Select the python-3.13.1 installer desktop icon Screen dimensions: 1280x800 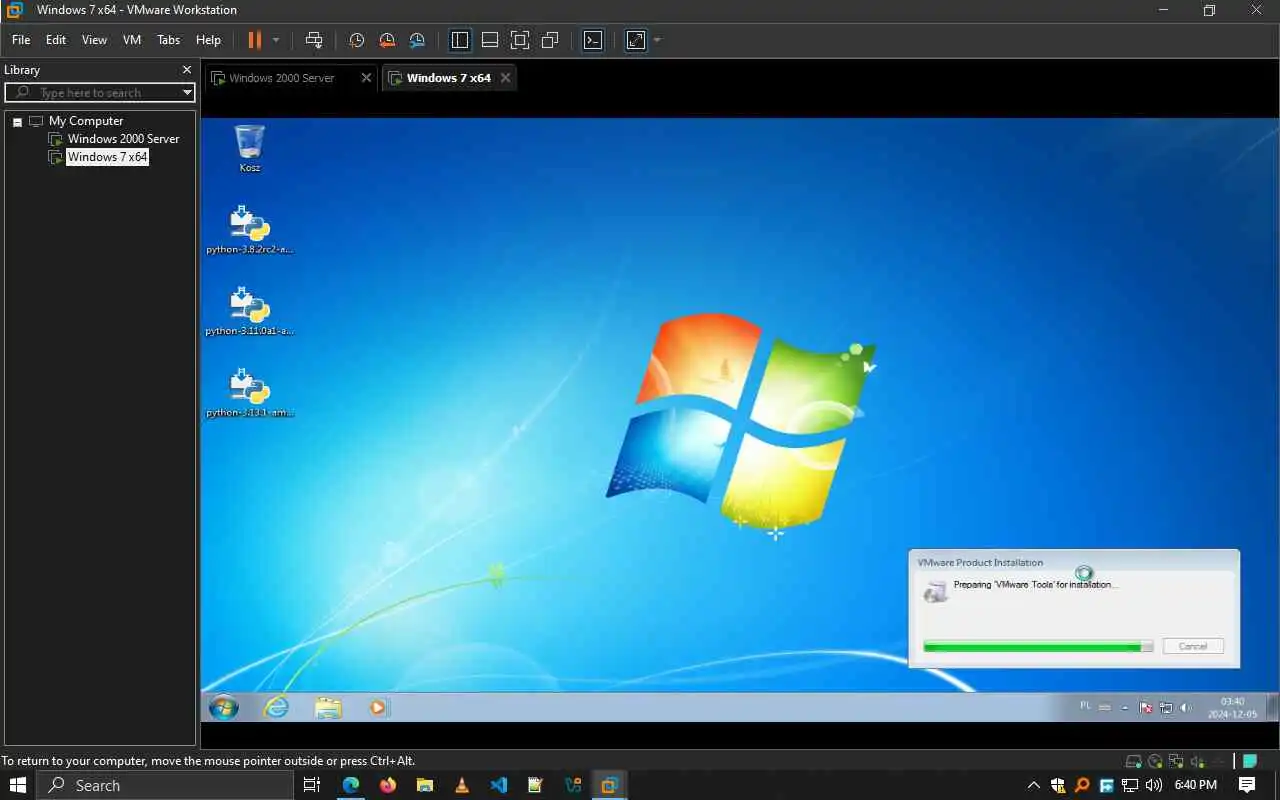[x=250, y=392]
